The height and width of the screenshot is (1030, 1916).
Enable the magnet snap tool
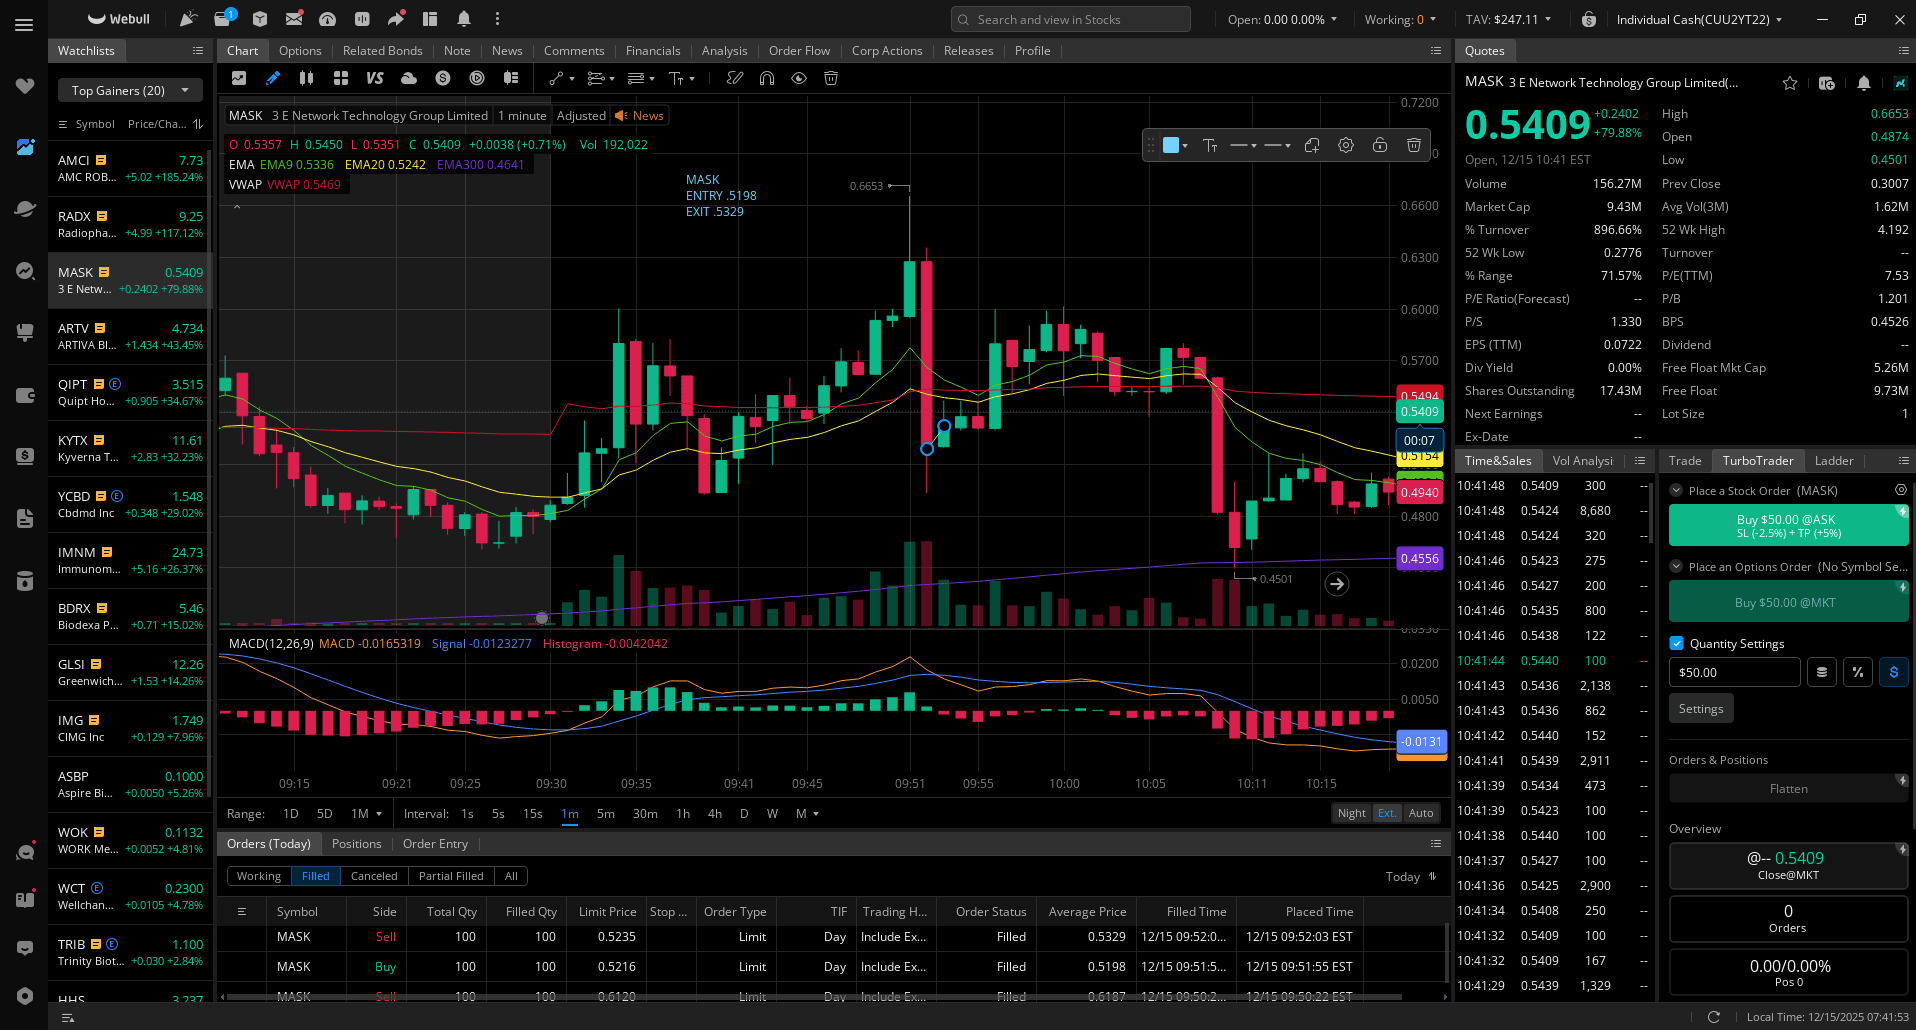[767, 78]
